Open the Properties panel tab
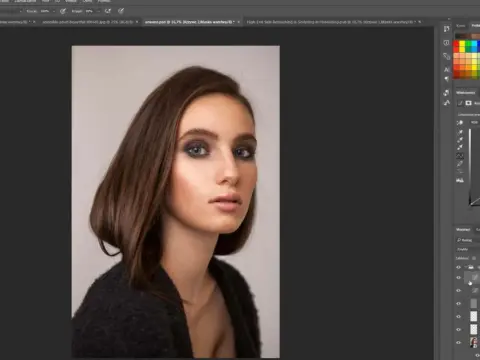The height and width of the screenshot is (360, 480). 465,92
